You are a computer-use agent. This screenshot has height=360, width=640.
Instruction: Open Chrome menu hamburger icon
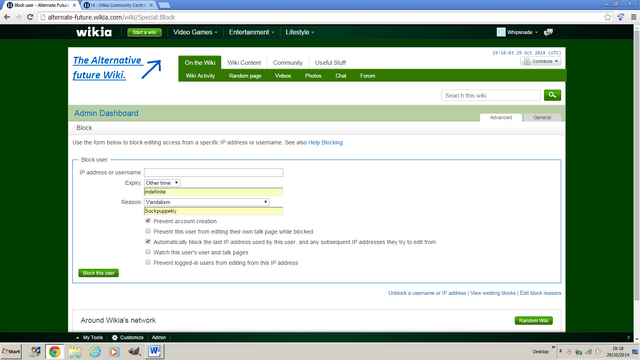coord(633,17)
